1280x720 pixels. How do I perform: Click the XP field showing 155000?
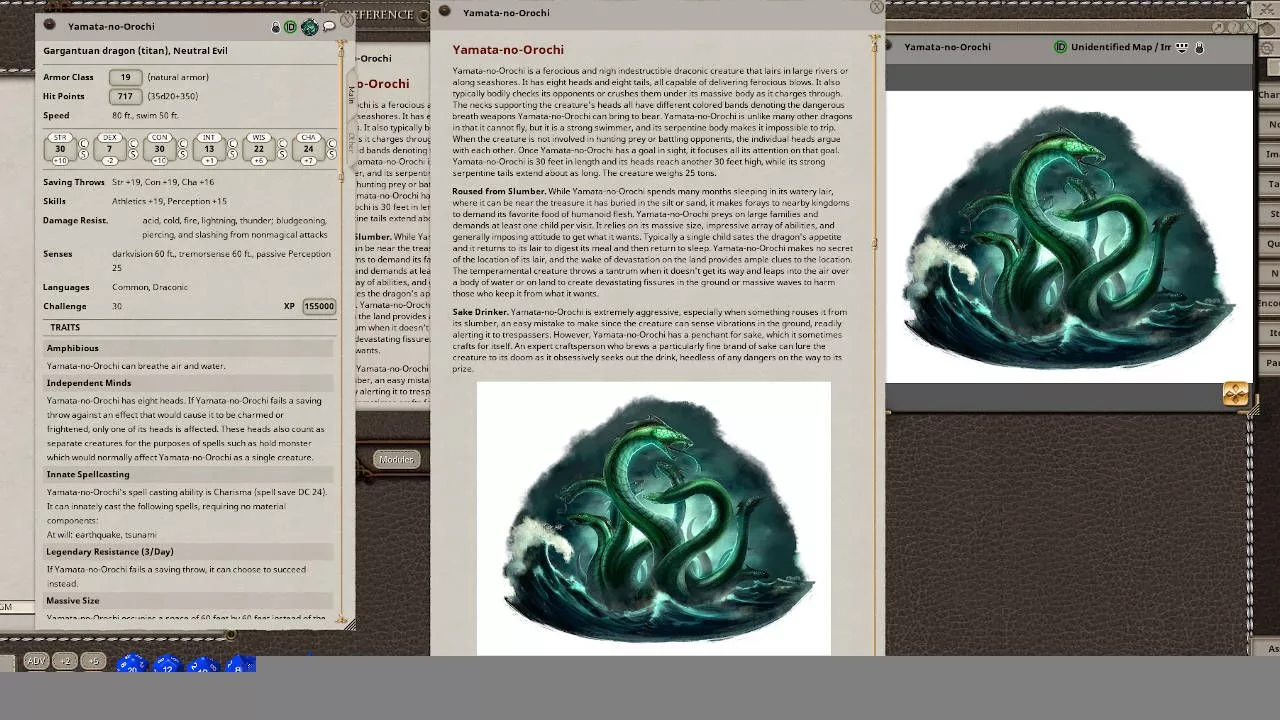pos(319,306)
